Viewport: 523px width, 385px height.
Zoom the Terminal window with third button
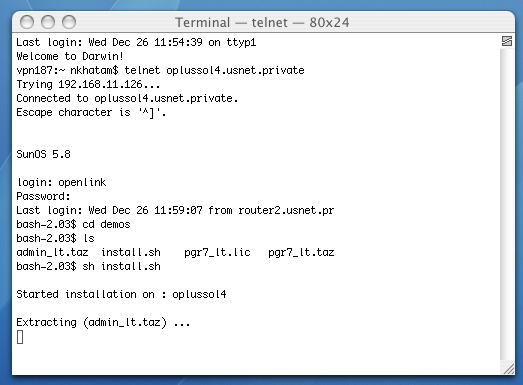[x=69, y=22]
